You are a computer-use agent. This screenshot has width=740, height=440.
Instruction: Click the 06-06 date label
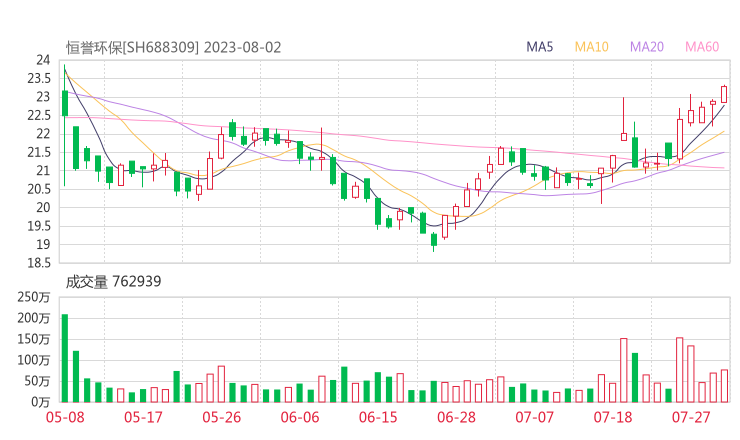300,417
